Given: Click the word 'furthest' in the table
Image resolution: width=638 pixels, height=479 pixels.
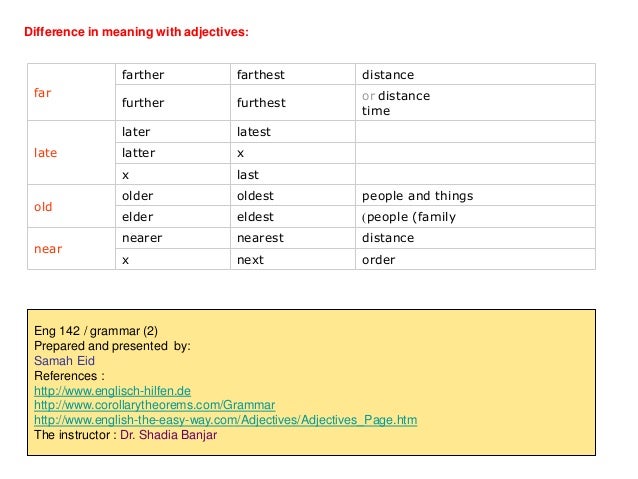Looking at the screenshot, I should [261, 103].
